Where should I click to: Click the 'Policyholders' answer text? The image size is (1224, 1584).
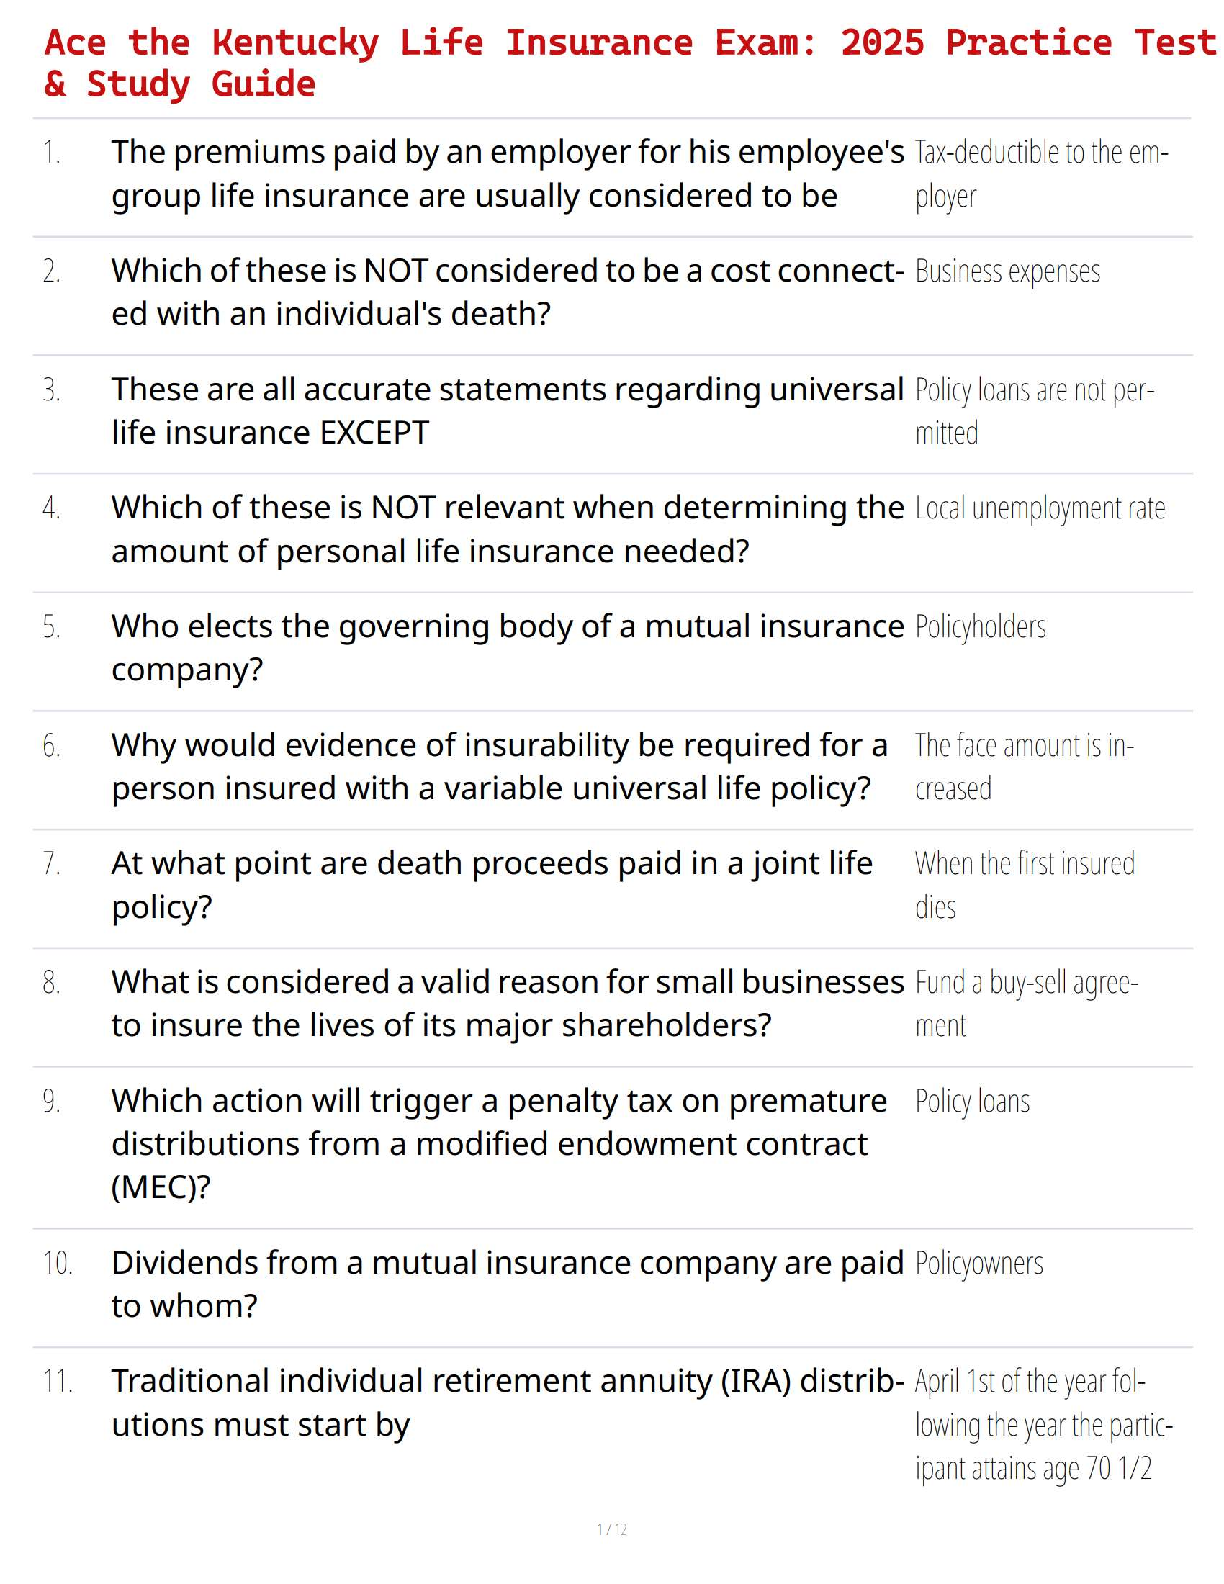pos(980,627)
